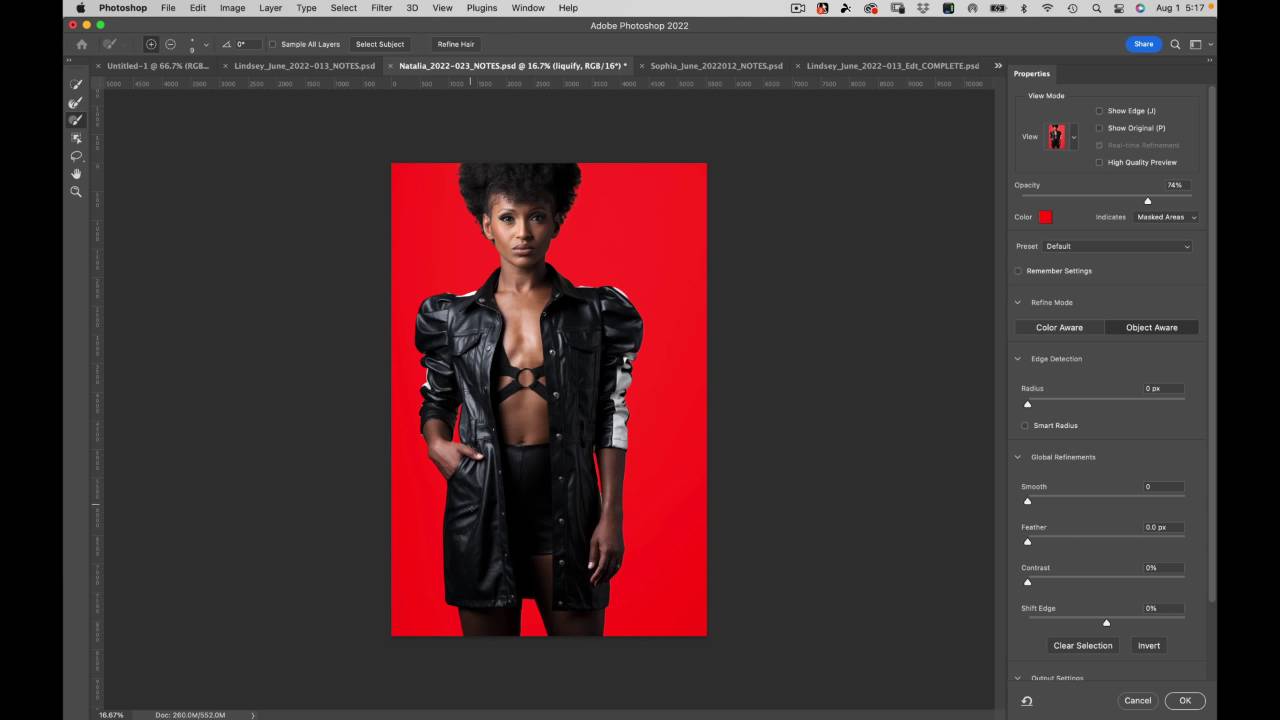Choose the Color Aware refine mode

coord(1059,327)
